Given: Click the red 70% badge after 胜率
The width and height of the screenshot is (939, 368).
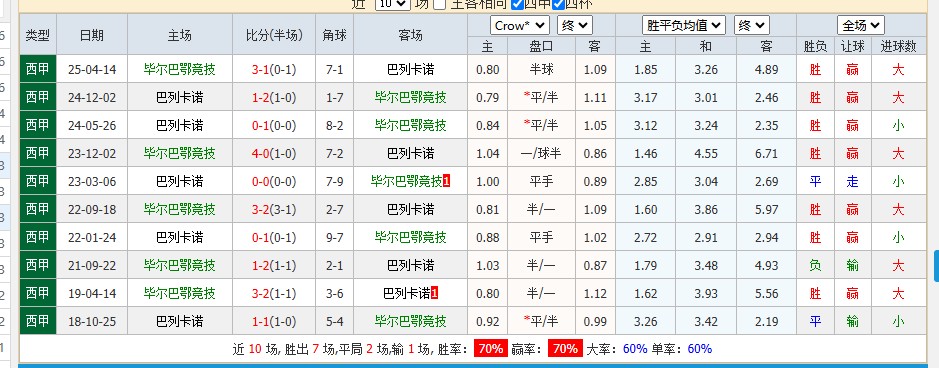Looking at the screenshot, I should [x=490, y=349].
